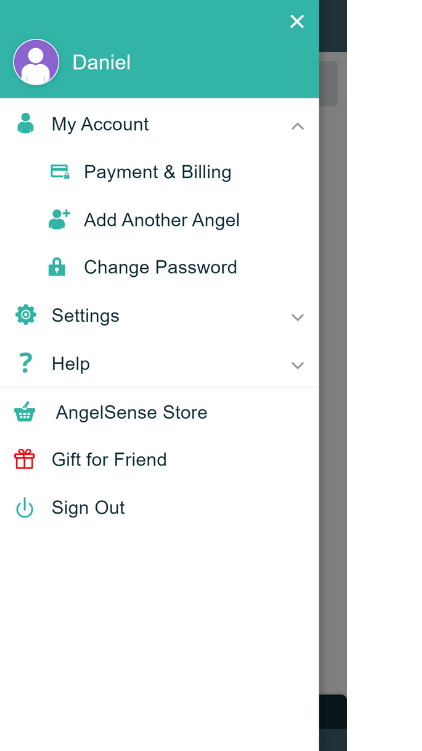Click the padlock Change Password icon
422x751 pixels.
(57, 267)
